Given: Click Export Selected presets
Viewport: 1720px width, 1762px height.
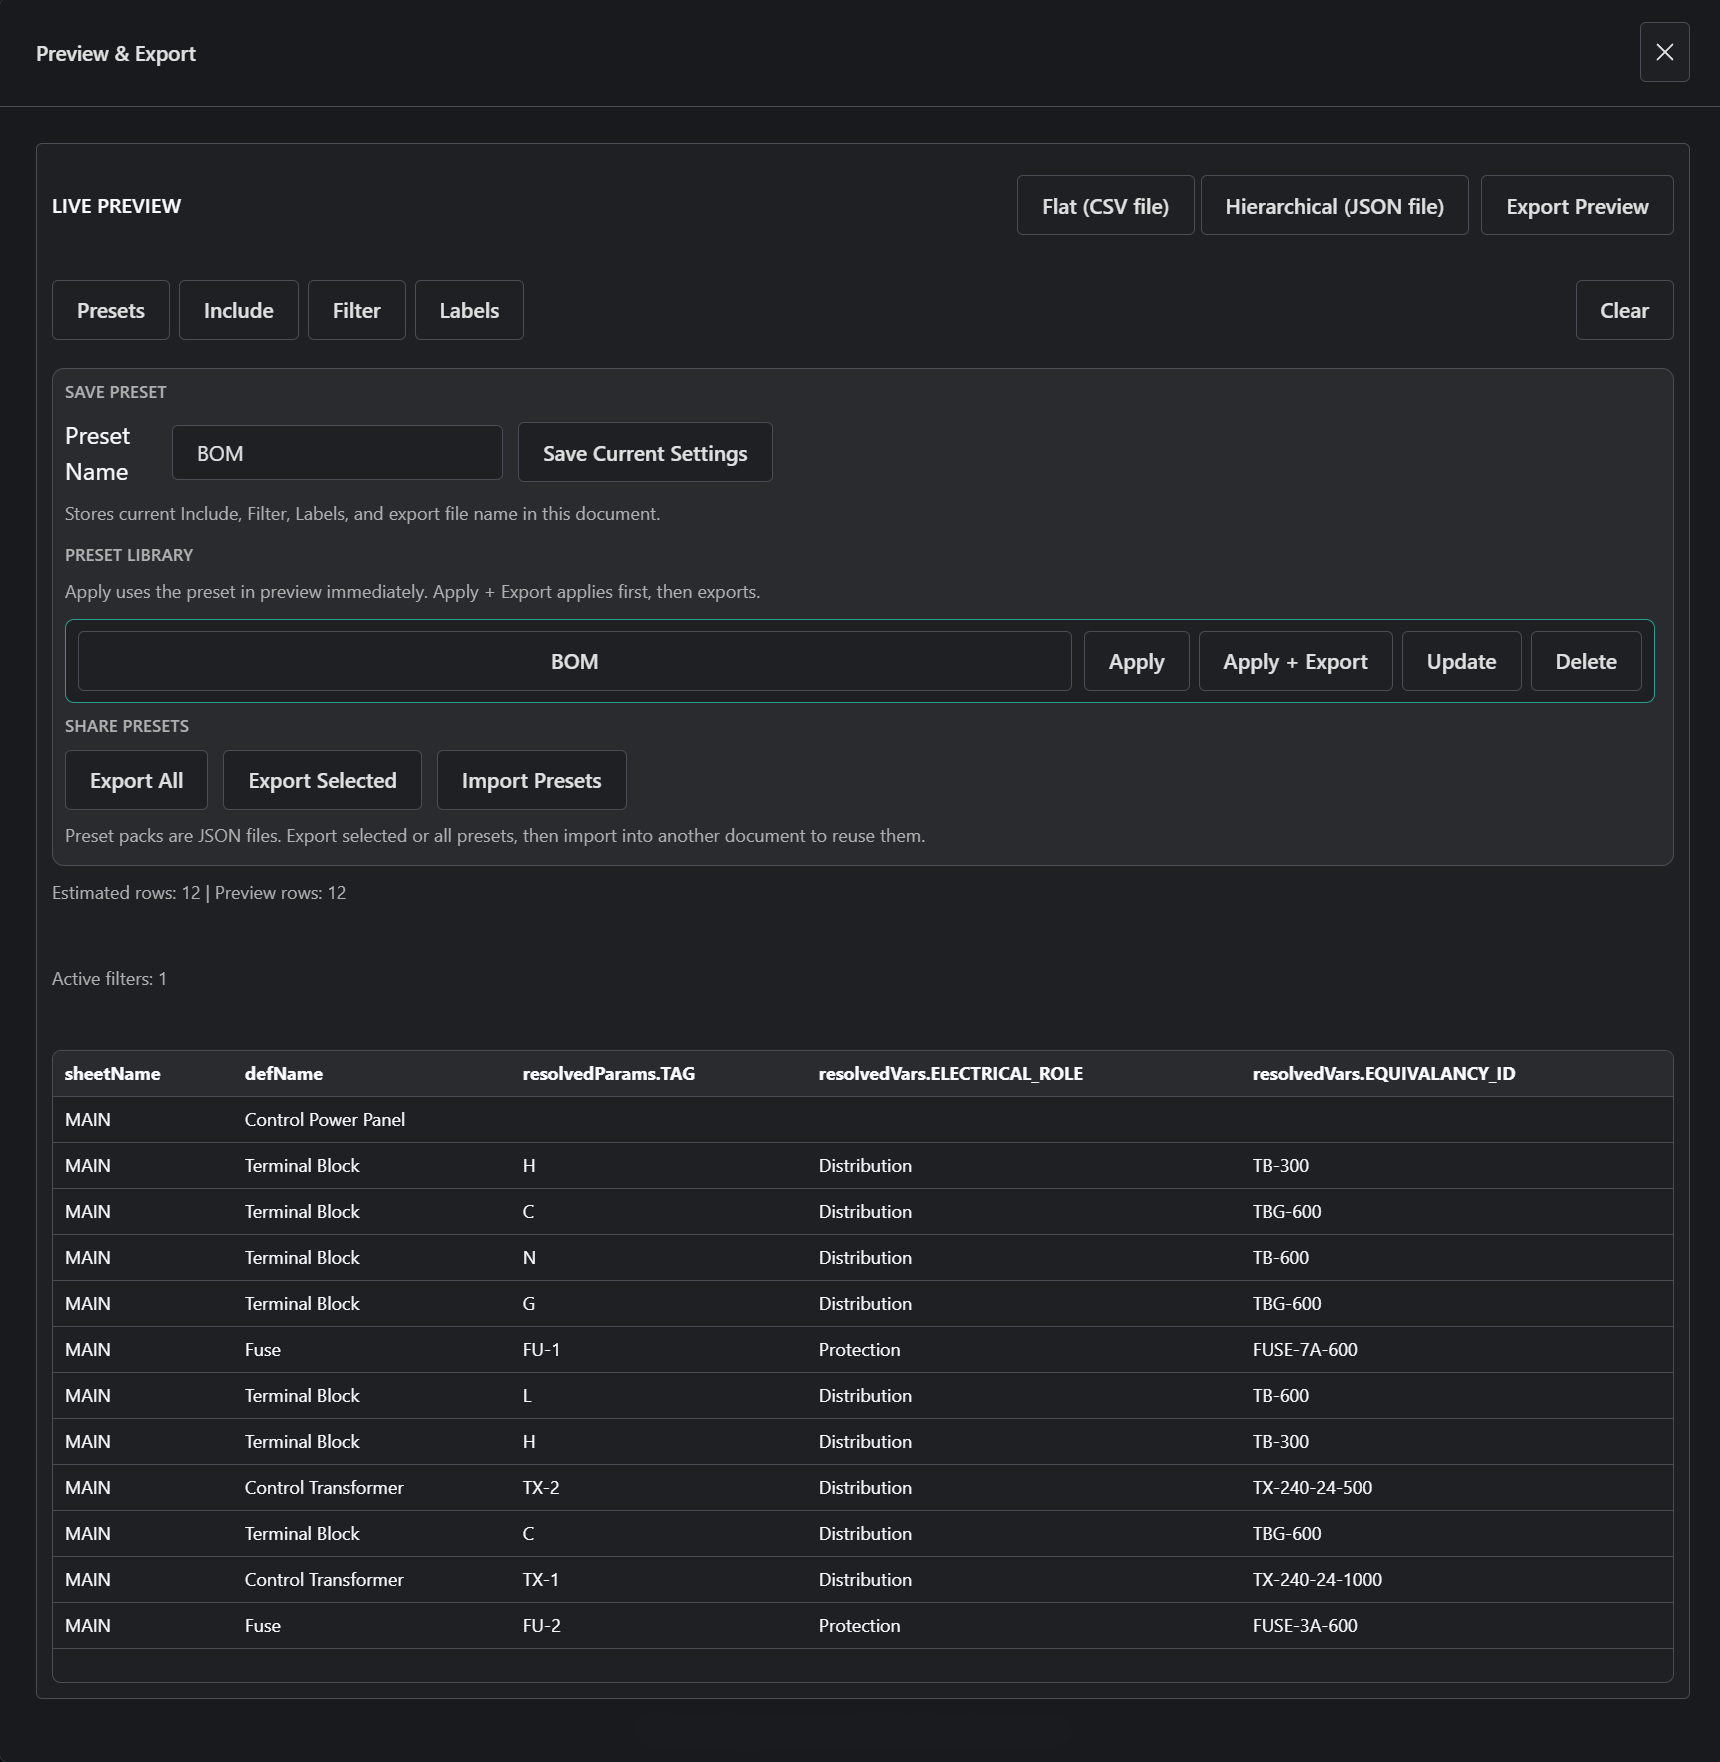Looking at the screenshot, I should (x=322, y=780).
